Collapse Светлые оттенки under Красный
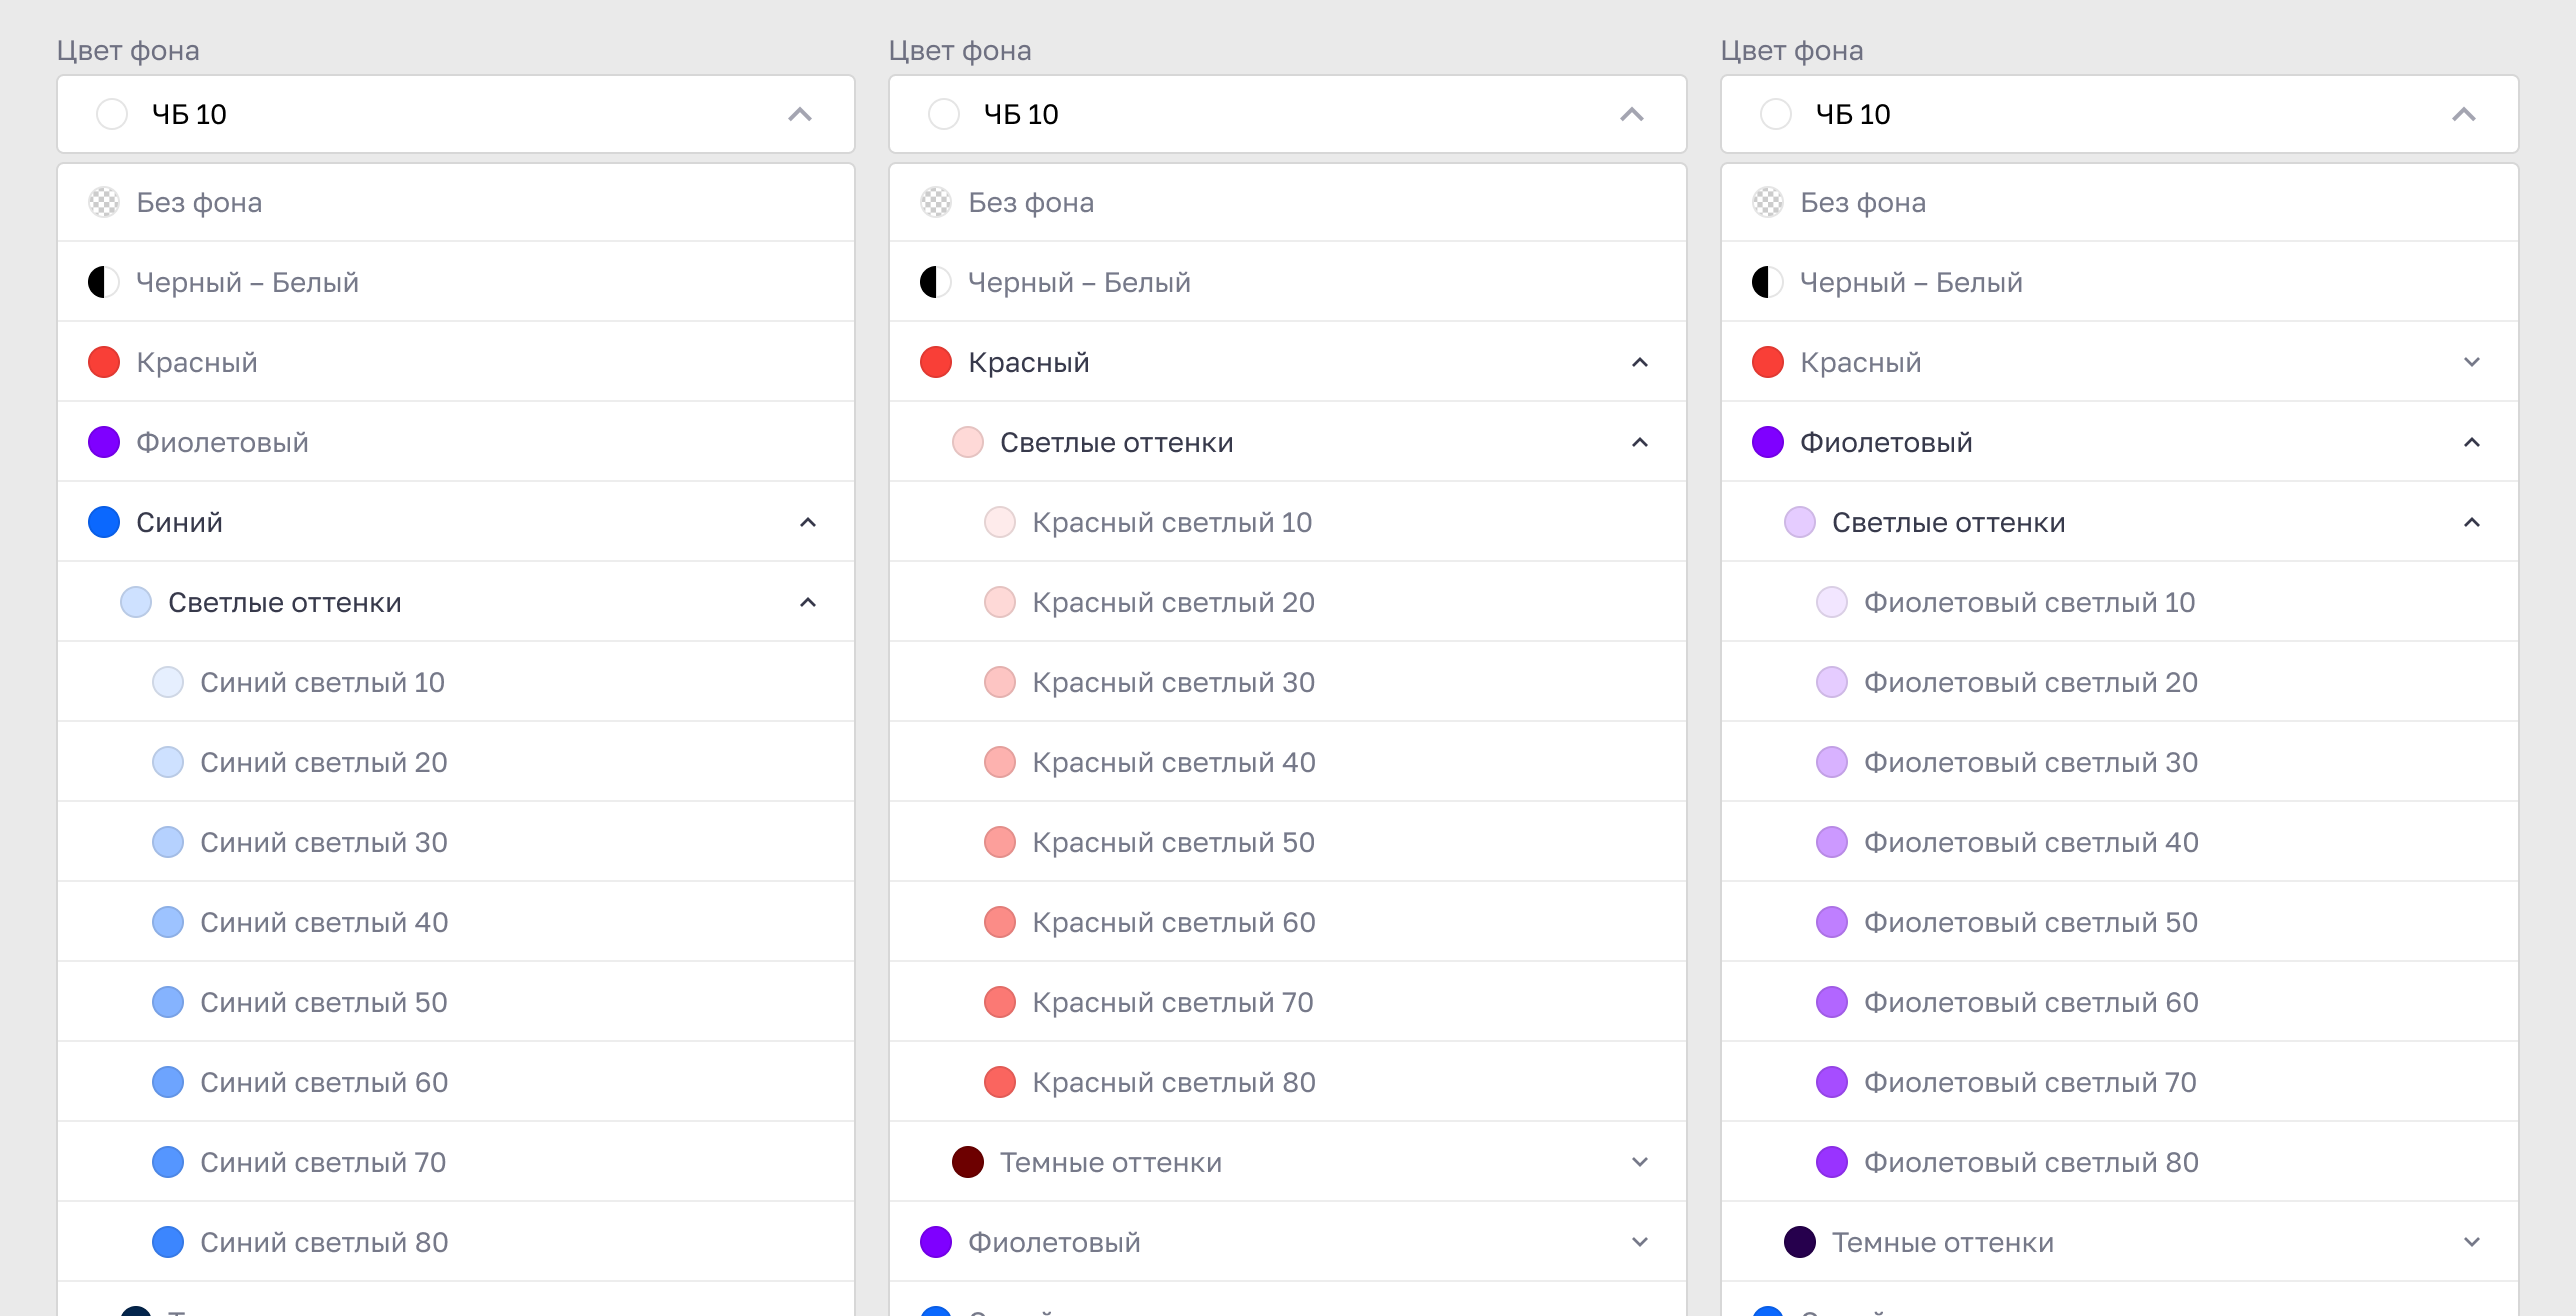Image resolution: width=2576 pixels, height=1316 pixels. tap(1640, 442)
